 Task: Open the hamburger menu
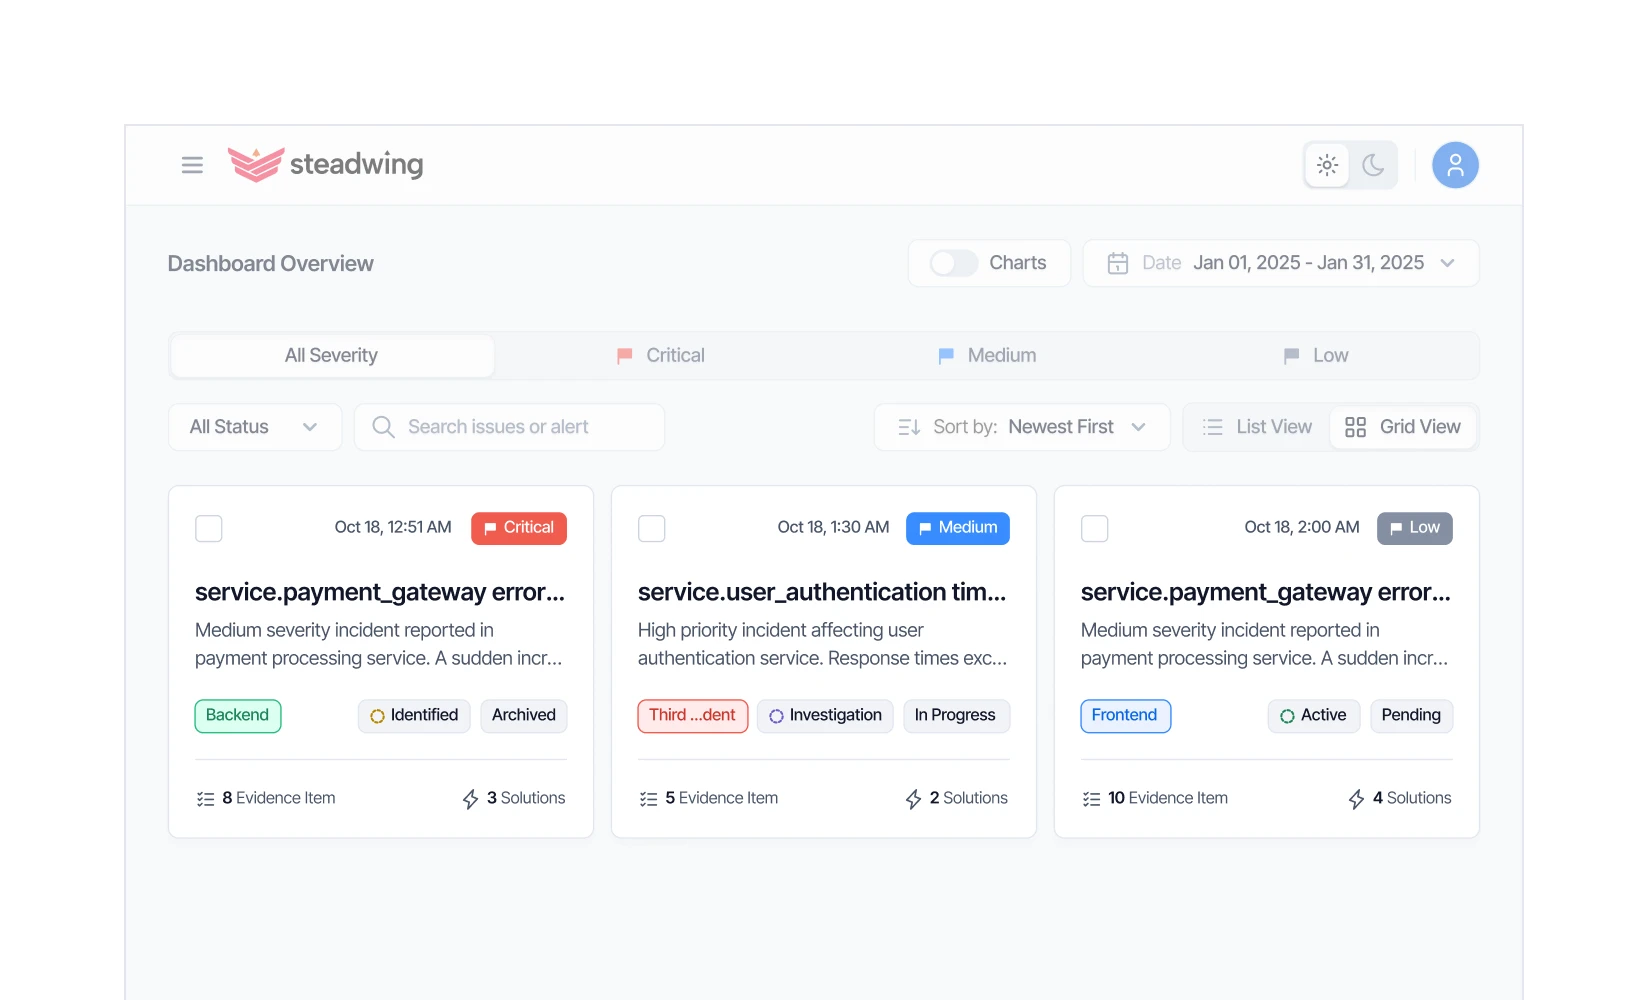tap(192, 165)
